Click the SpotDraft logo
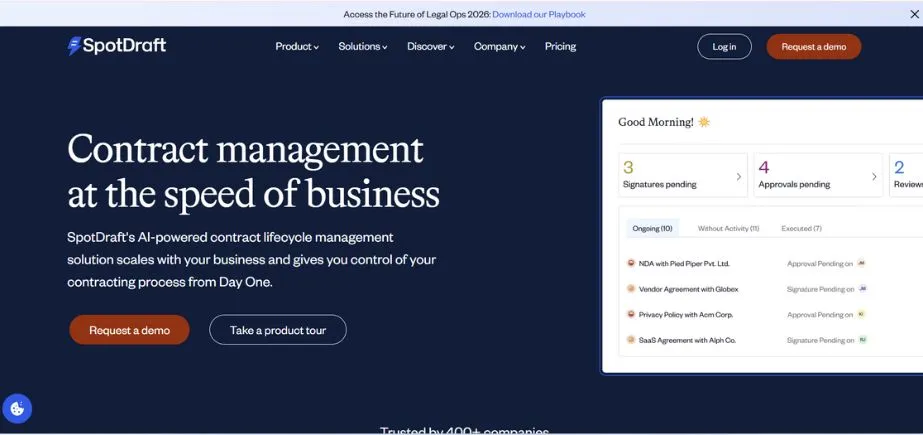923x435 pixels. [x=117, y=46]
